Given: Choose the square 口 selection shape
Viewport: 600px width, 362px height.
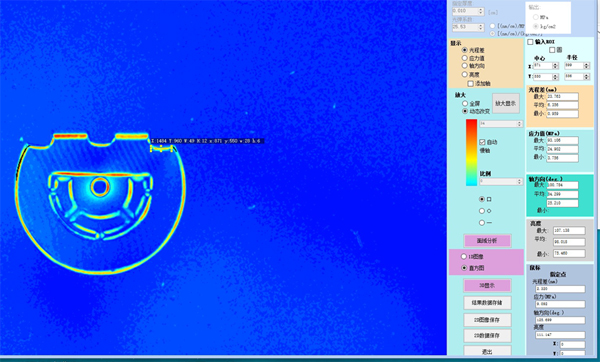Looking at the screenshot, I should pos(482,199).
